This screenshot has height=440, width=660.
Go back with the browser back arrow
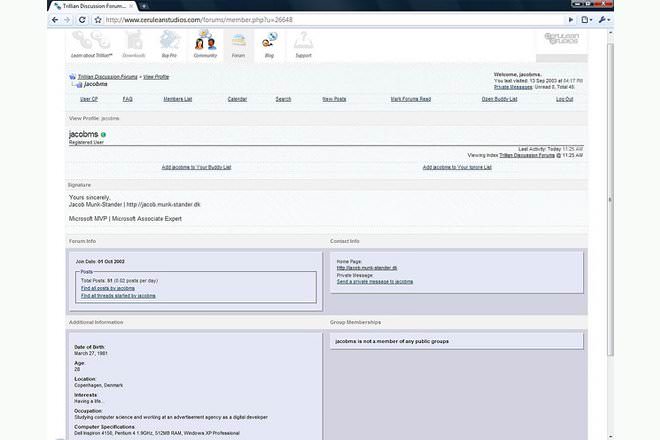(x=55, y=20)
